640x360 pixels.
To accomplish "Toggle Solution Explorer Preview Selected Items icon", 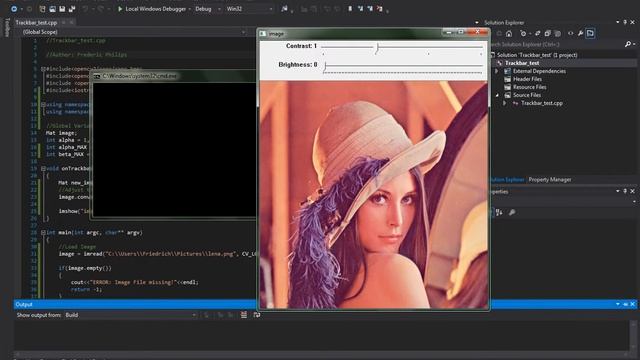I will click(x=590, y=33).
